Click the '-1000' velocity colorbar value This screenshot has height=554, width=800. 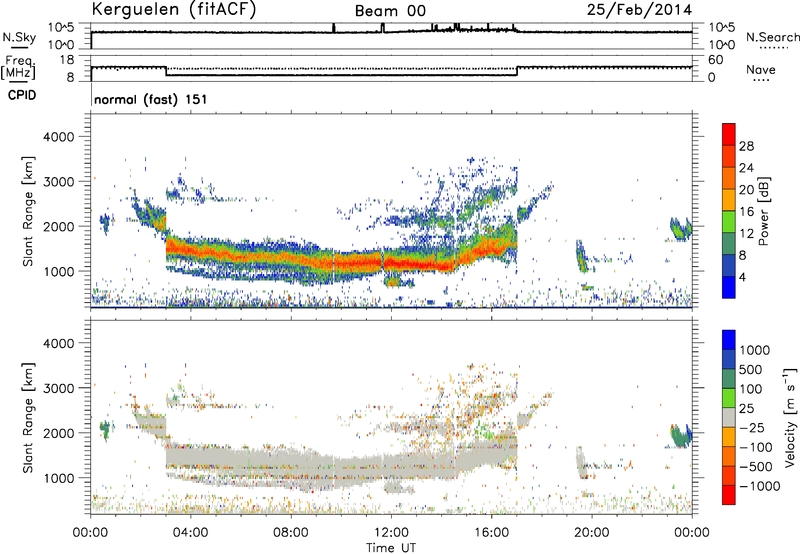click(x=759, y=486)
